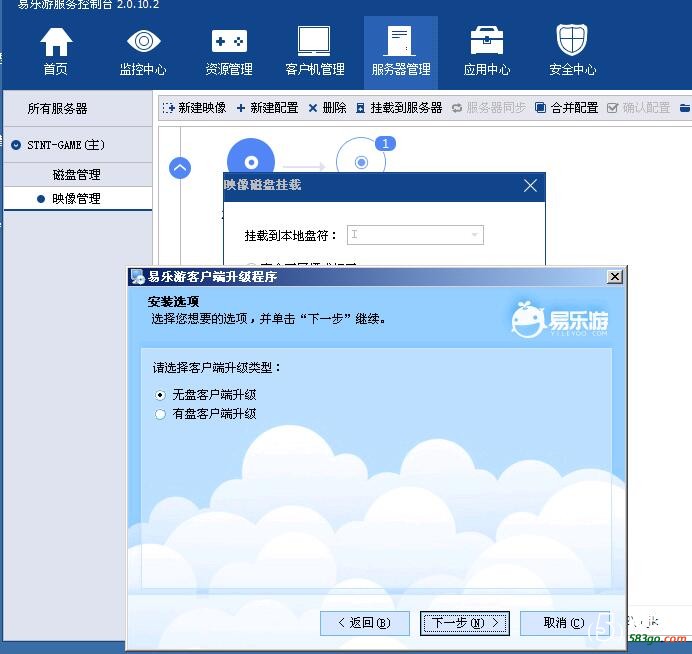Click 新建配置 plus button
The image size is (692, 654).
pos(267,108)
